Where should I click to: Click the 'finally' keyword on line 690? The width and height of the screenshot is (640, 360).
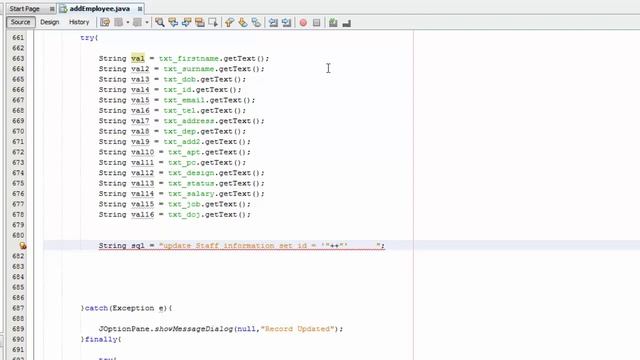coord(101,339)
